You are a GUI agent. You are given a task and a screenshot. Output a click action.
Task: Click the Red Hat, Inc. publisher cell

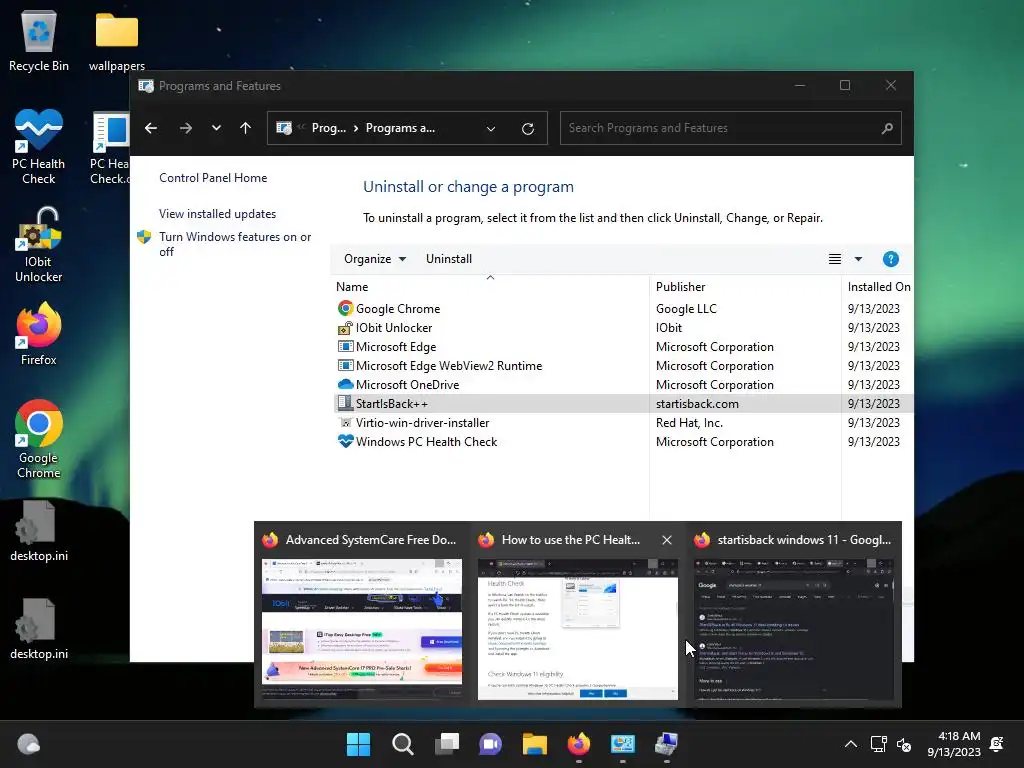[689, 423]
